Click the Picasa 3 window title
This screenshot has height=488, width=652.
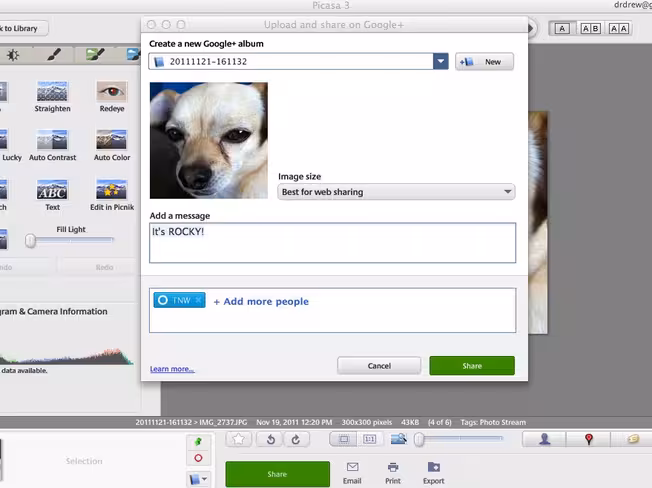[x=331, y=5]
